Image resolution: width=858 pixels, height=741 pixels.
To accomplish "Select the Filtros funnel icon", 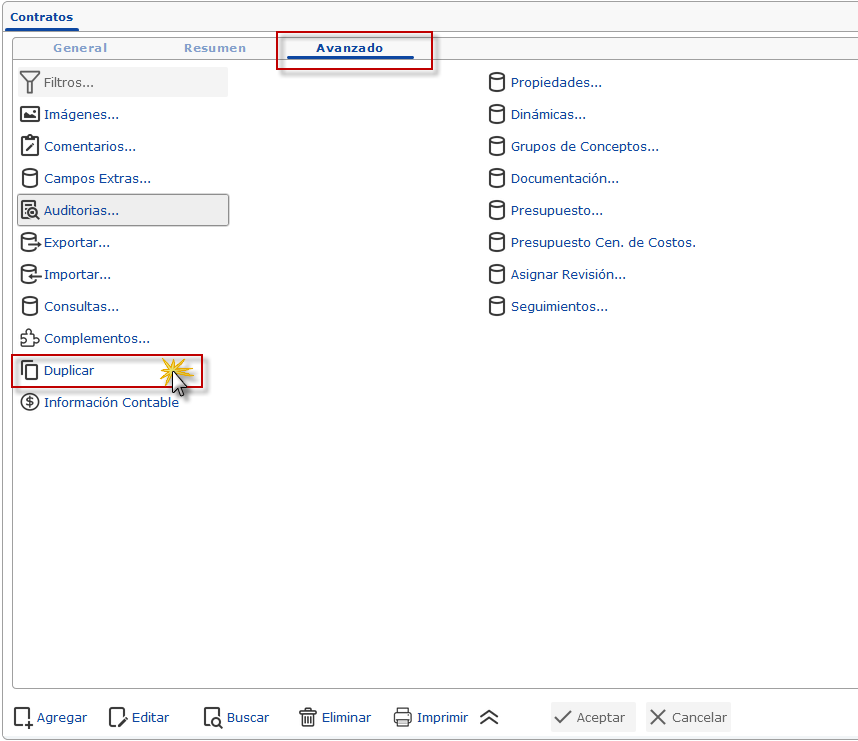I will click(x=29, y=81).
